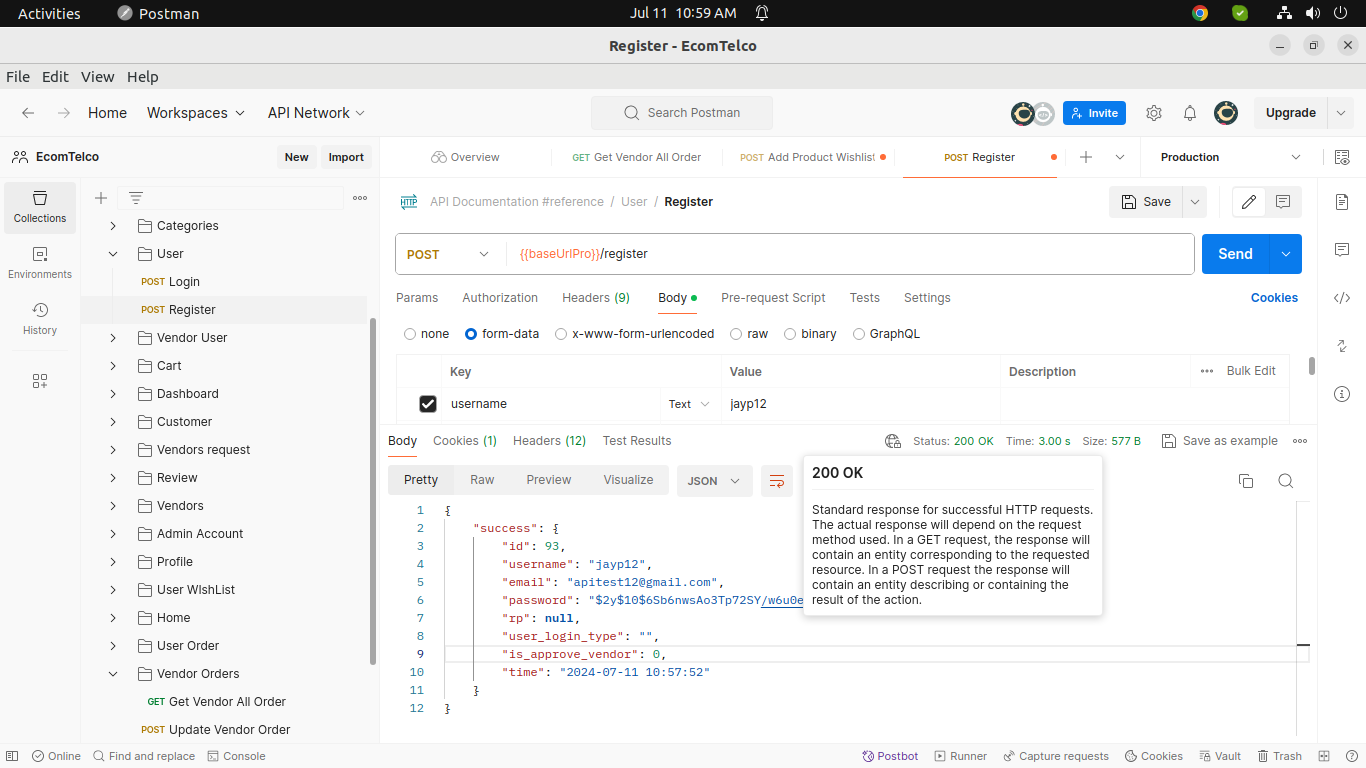Open the POST method dropdown

click(x=448, y=254)
